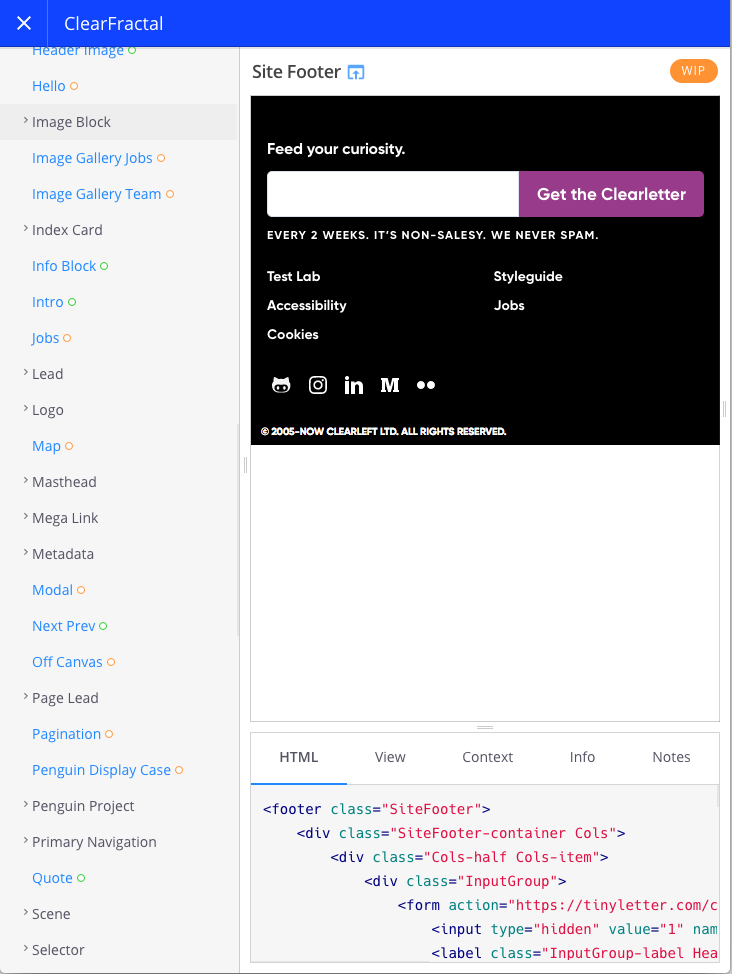Open Site Footer preview in new window icon

pos(356,73)
